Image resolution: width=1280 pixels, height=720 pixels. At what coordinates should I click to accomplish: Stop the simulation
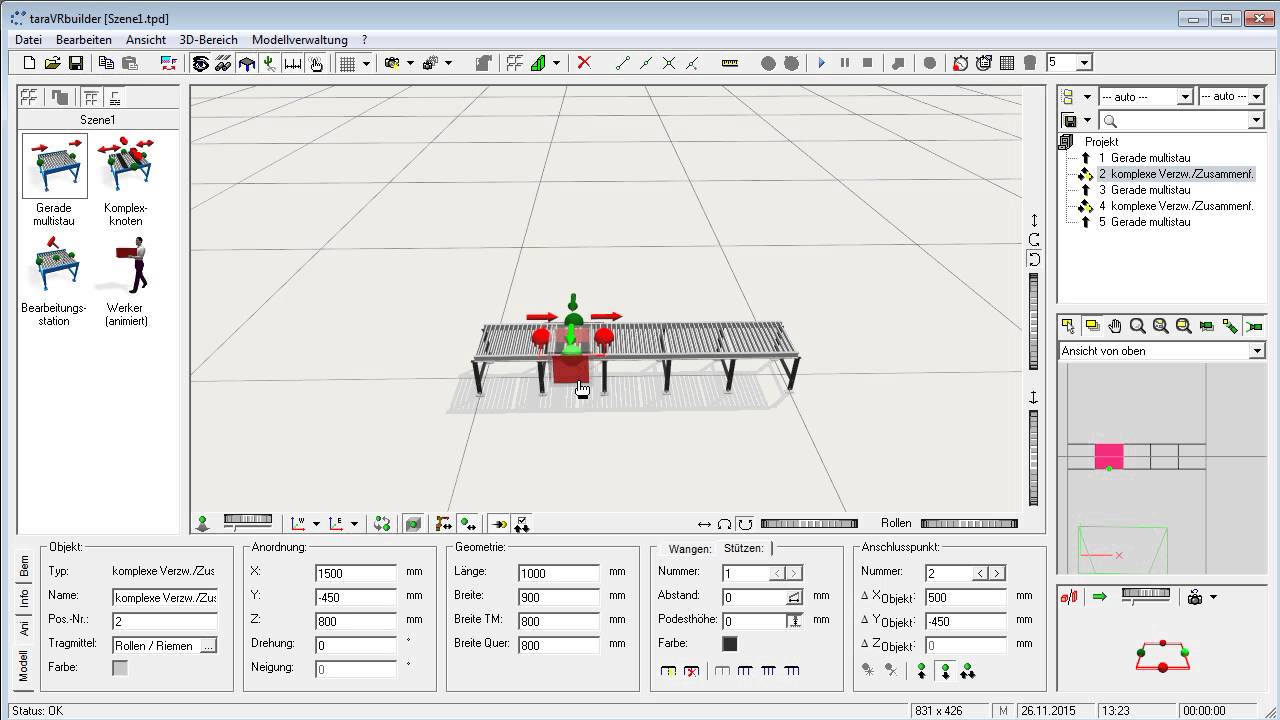(x=868, y=63)
